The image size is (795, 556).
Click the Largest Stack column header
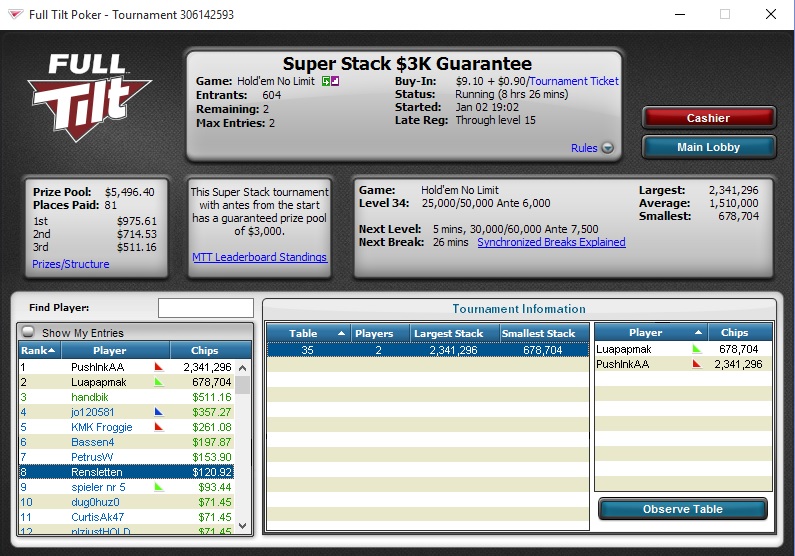454,333
